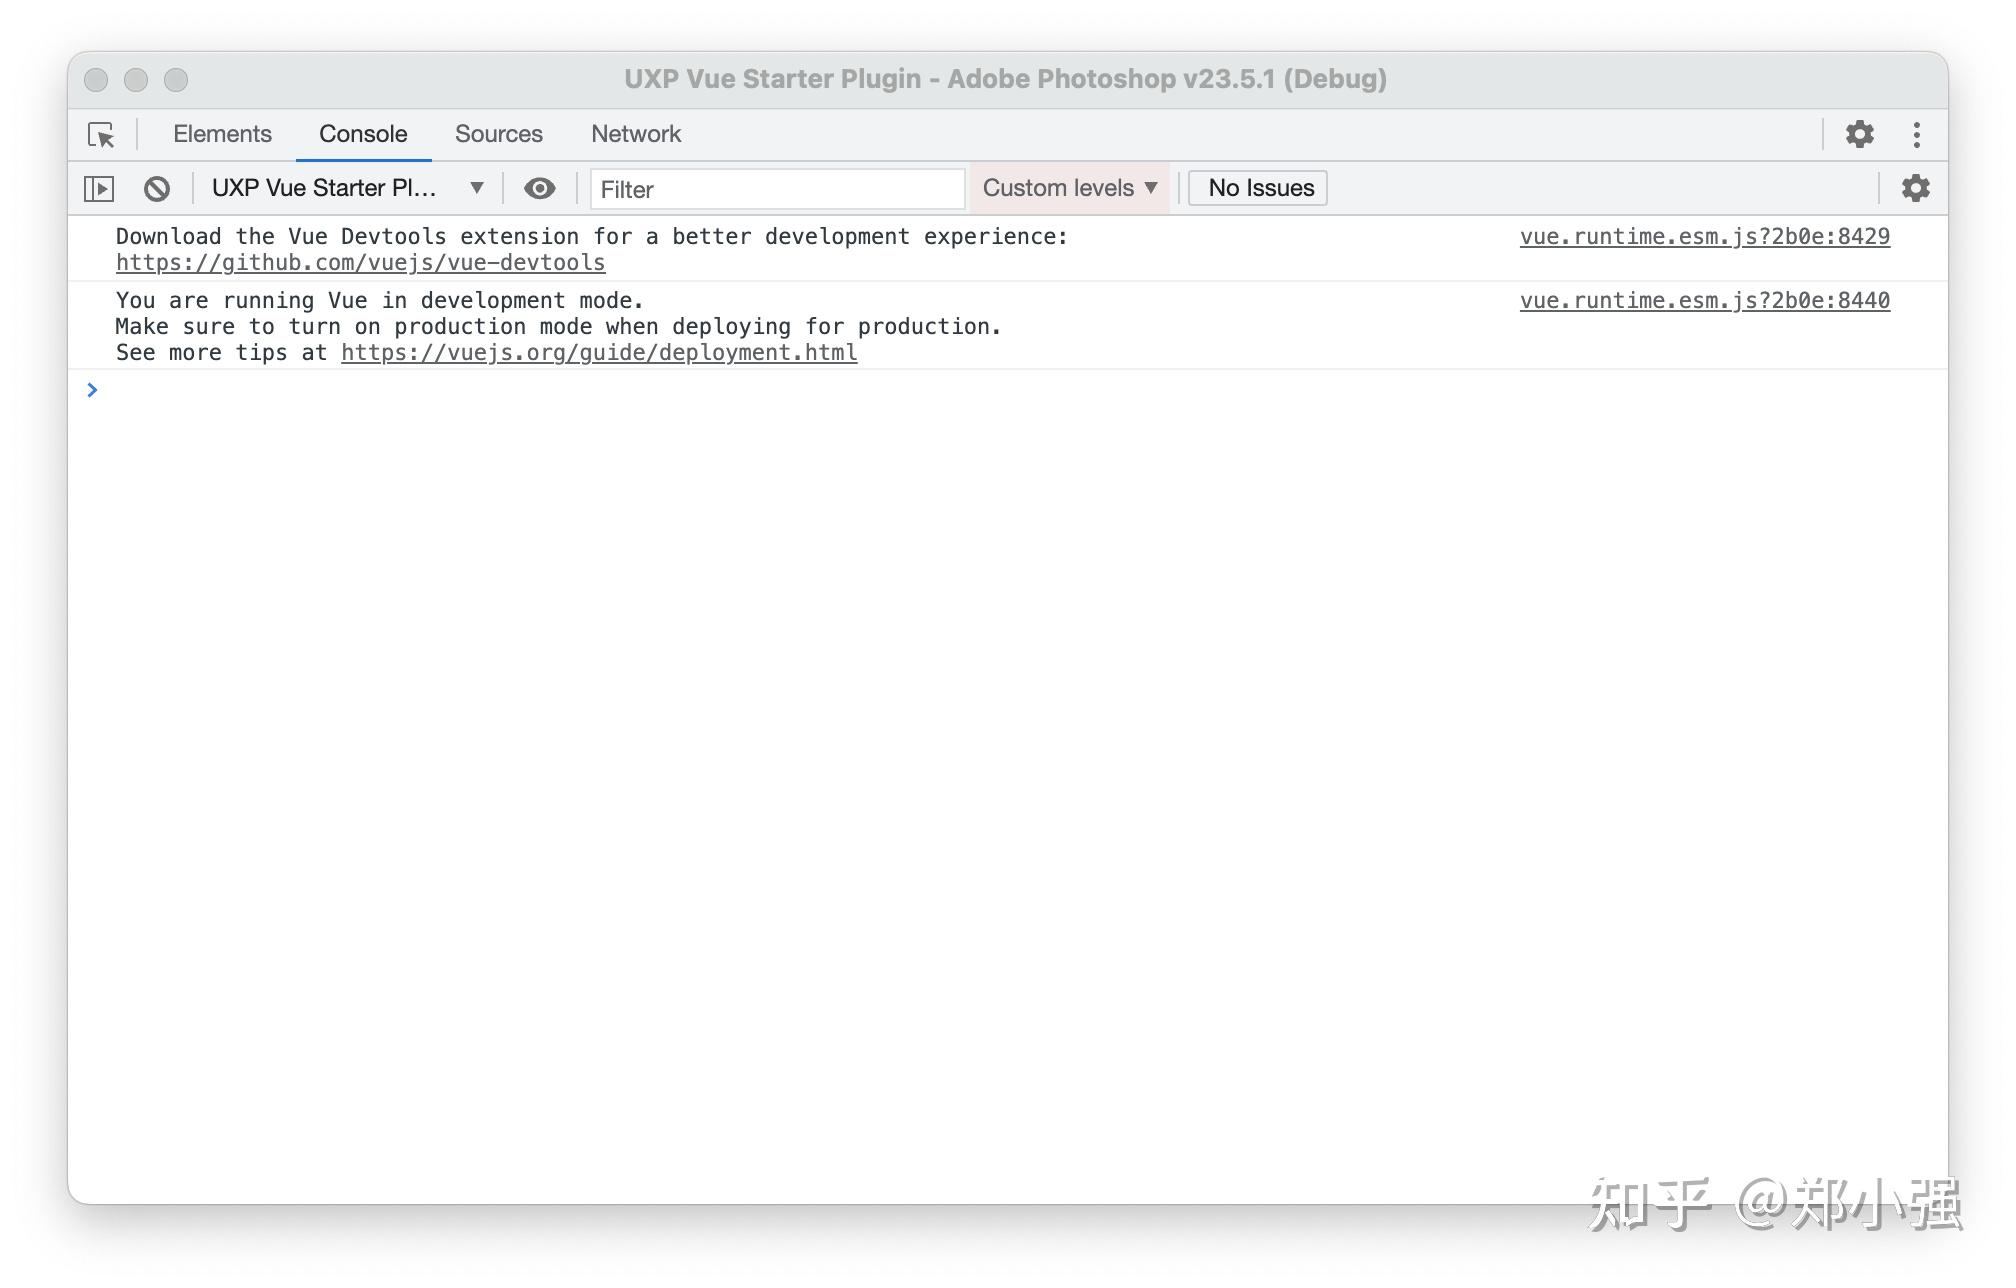The height and width of the screenshot is (1288, 2016).
Task: Open the vuejs.org deployment guide link
Action: 599,353
